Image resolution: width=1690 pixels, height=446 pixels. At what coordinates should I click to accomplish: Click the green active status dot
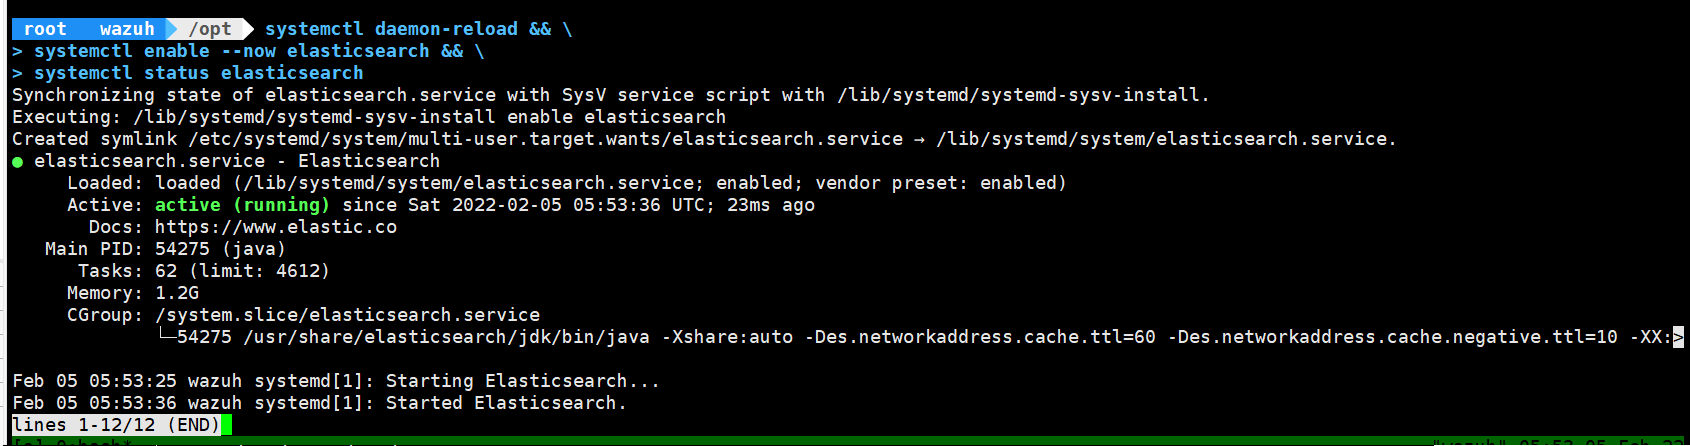tap(17, 162)
